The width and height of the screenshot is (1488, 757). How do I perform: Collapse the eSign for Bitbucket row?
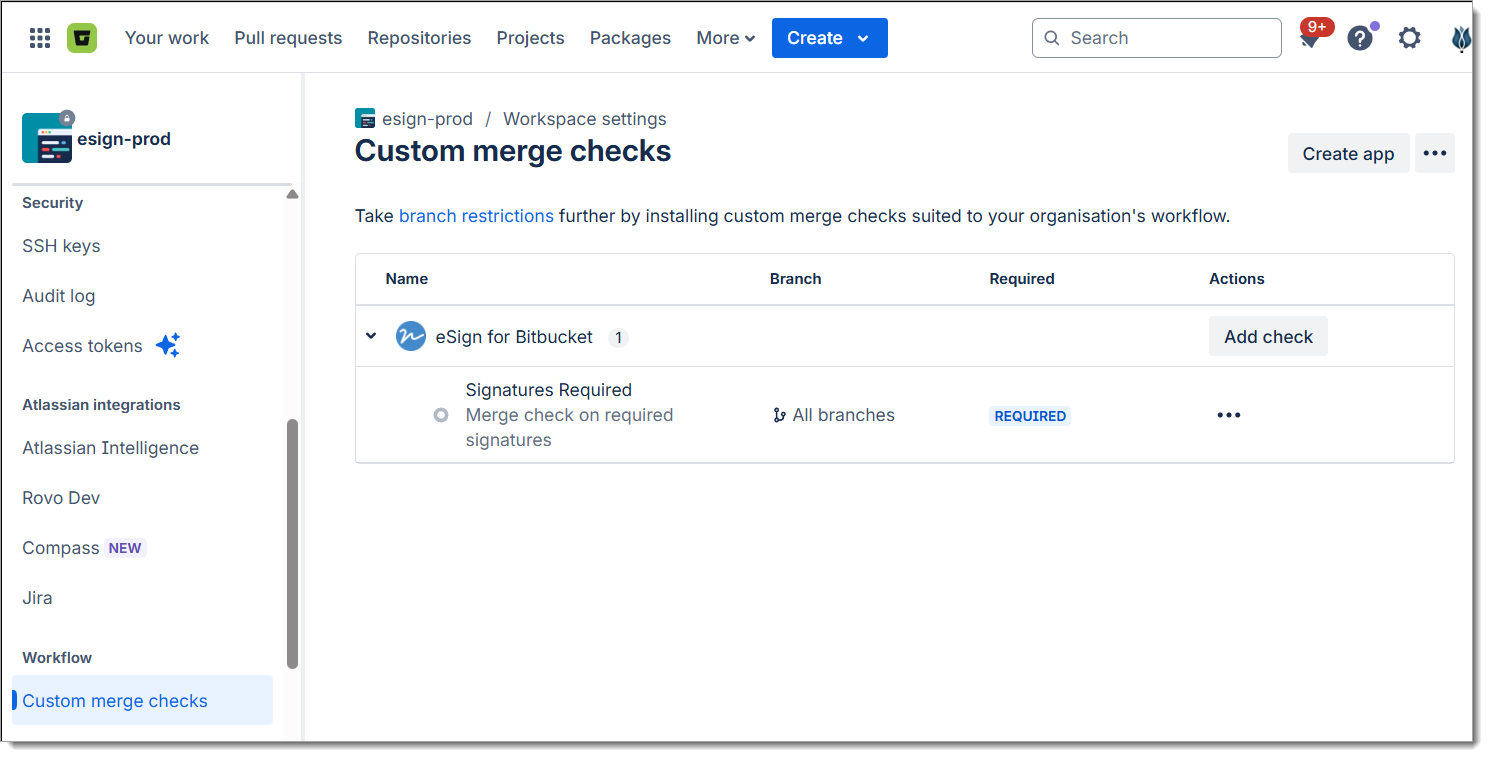click(371, 336)
